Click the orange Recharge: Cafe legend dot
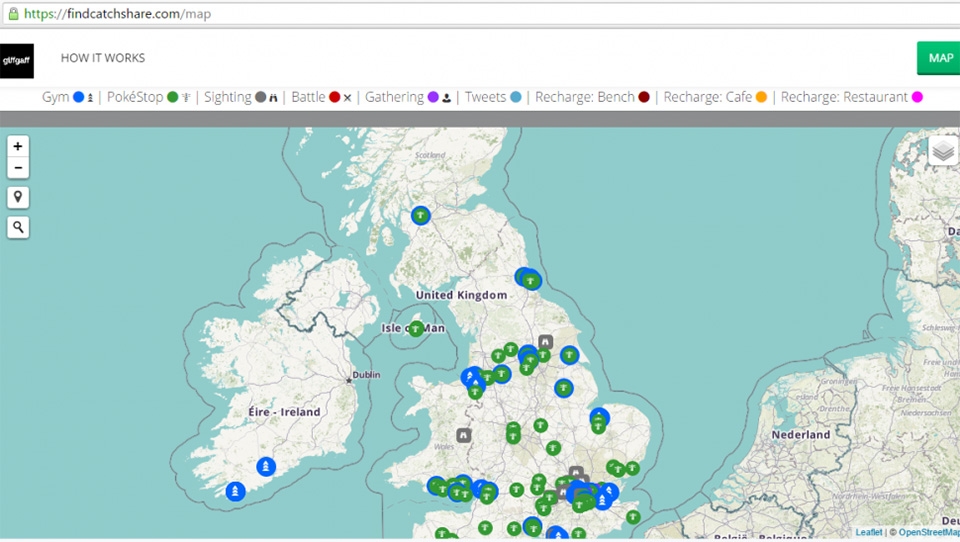 [x=761, y=97]
